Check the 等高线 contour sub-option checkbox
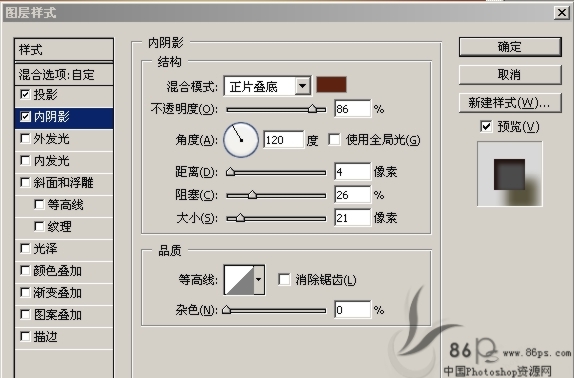 click(x=39, y=204)
